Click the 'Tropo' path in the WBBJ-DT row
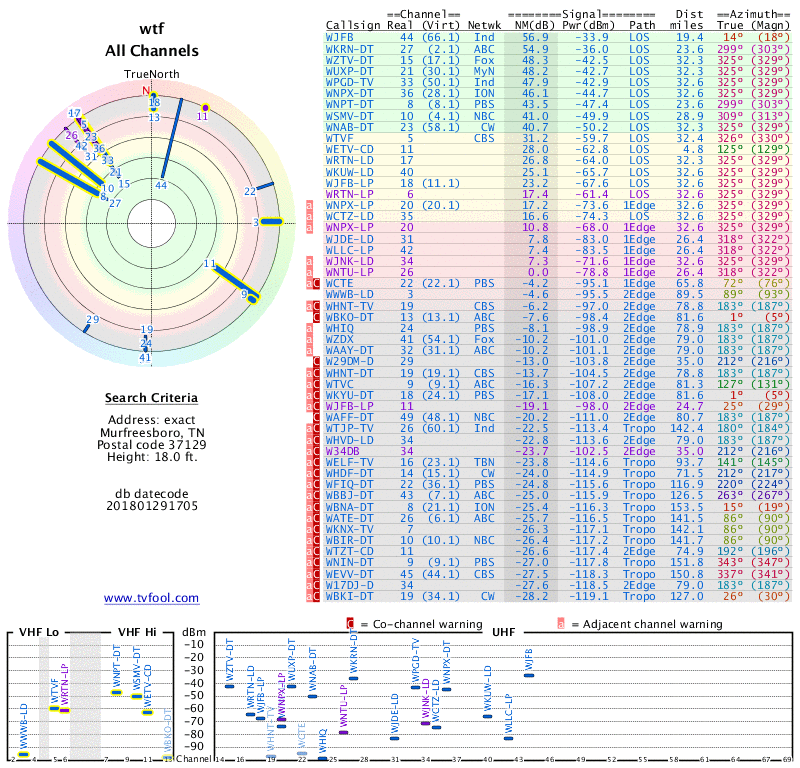 639,496
